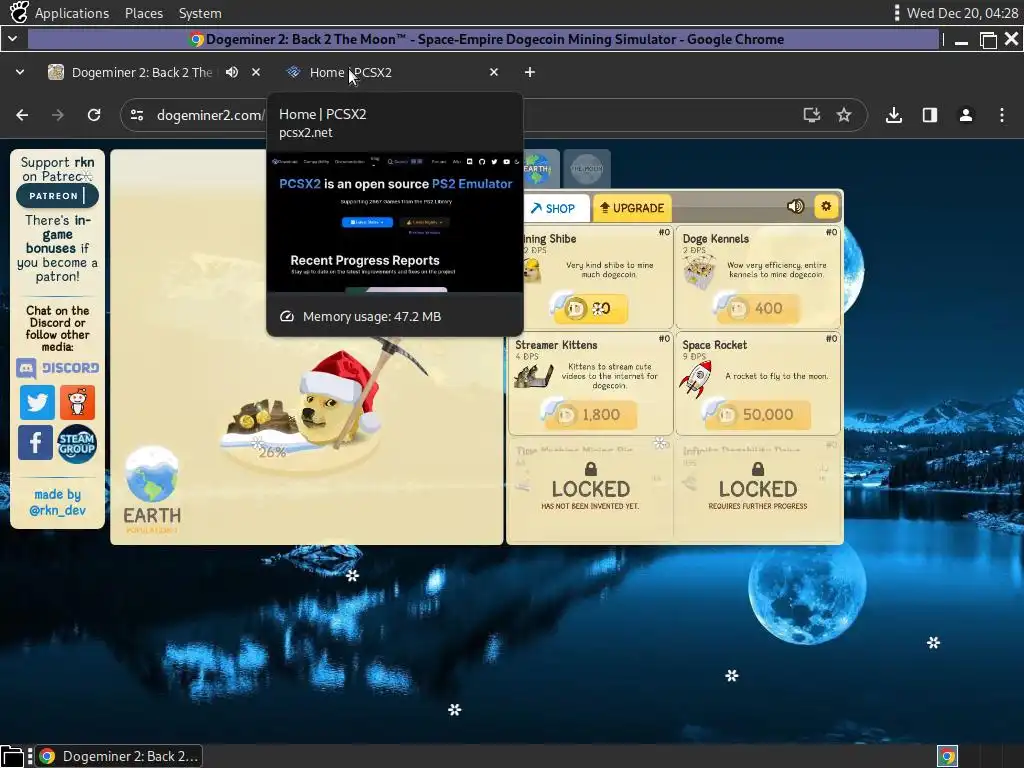Mute the Dogeminer tab audio icon

tap(232, 72)
